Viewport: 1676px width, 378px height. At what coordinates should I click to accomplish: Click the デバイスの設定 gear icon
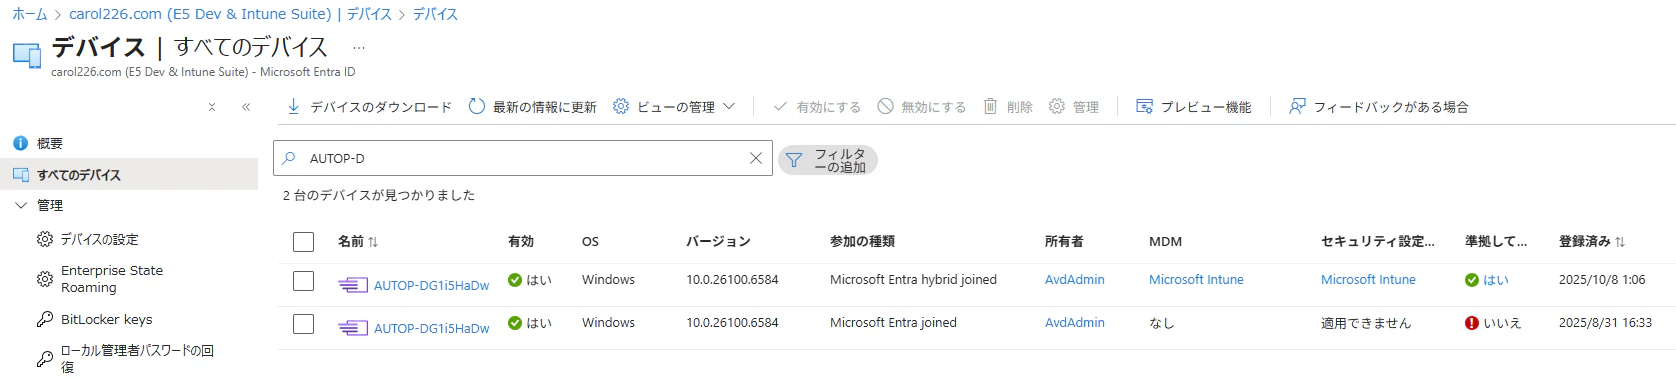45,239
